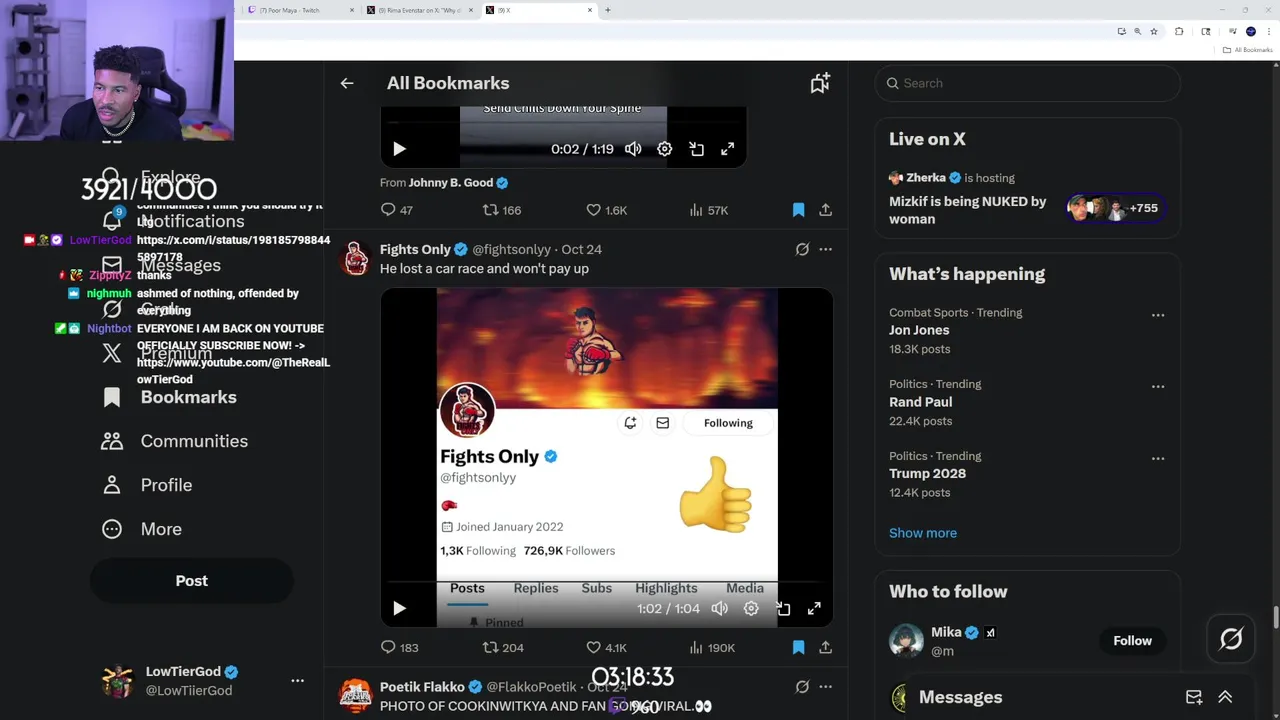Open Notifications in the sidebar

(x=173, y=221)
